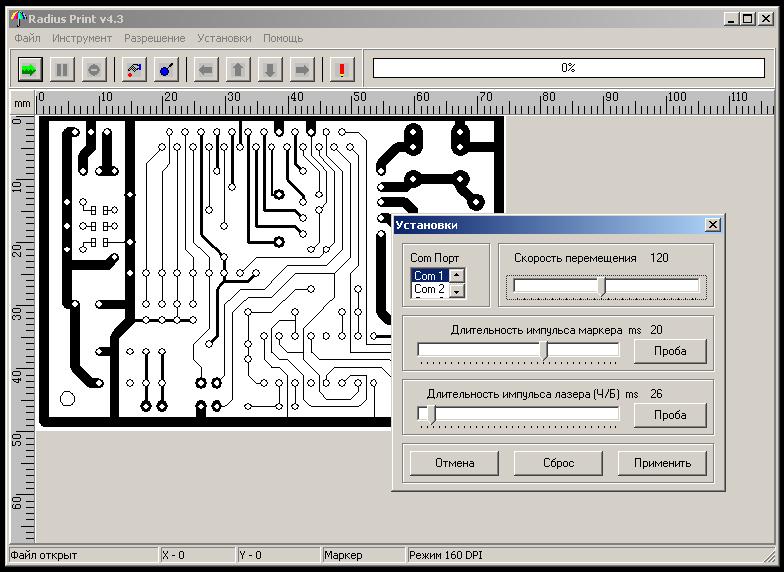This screenshot has width=784, height=572.
Task: Select the blue marker tool icon
Action: 166,69
